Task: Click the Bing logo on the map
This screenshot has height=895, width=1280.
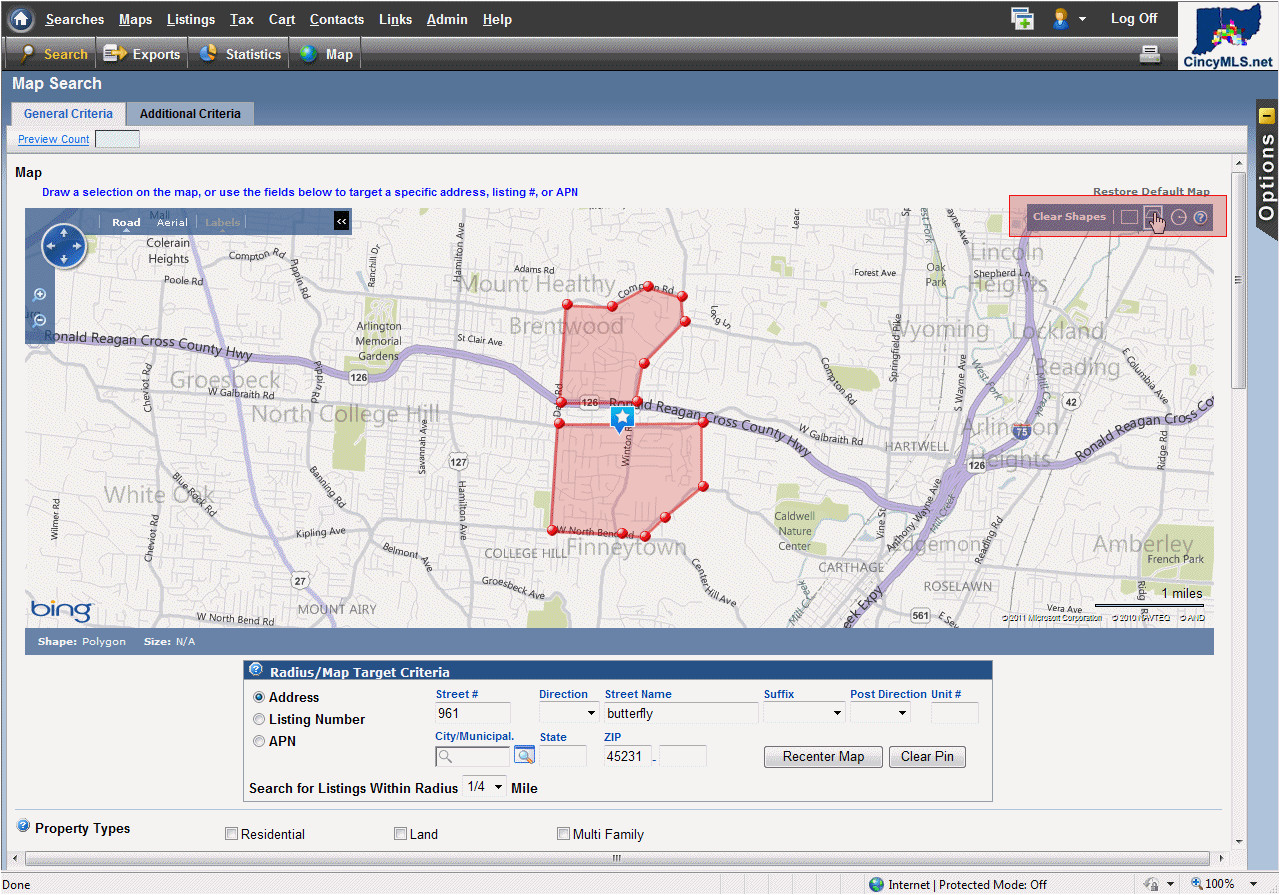Action: click(60, 609)
